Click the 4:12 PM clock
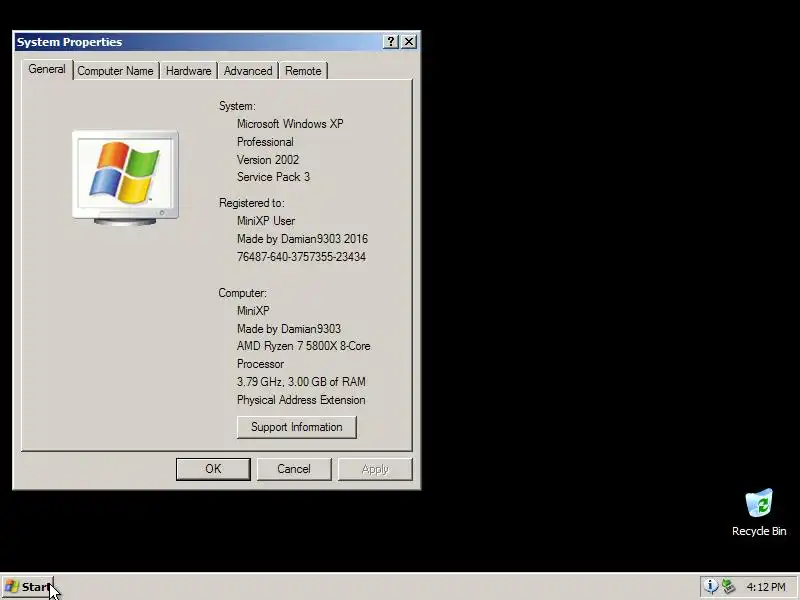800x600 pixels. (766, 587)
